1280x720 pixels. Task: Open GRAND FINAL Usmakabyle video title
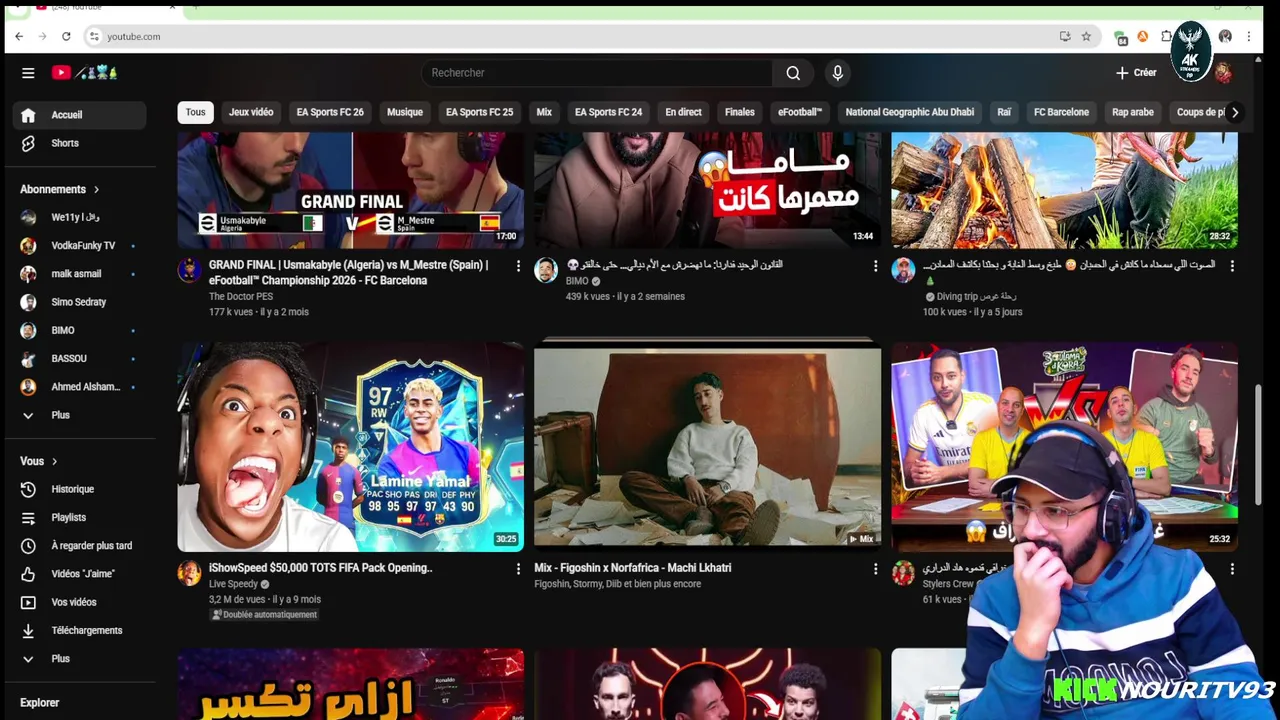(x=348, y=273)
